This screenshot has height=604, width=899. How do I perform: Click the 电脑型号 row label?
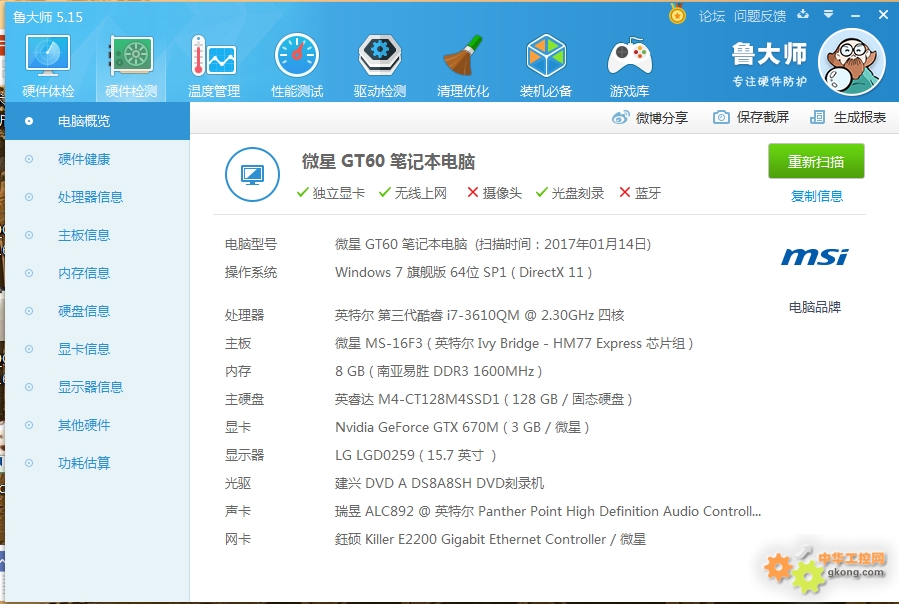click(x=251, y=244)
